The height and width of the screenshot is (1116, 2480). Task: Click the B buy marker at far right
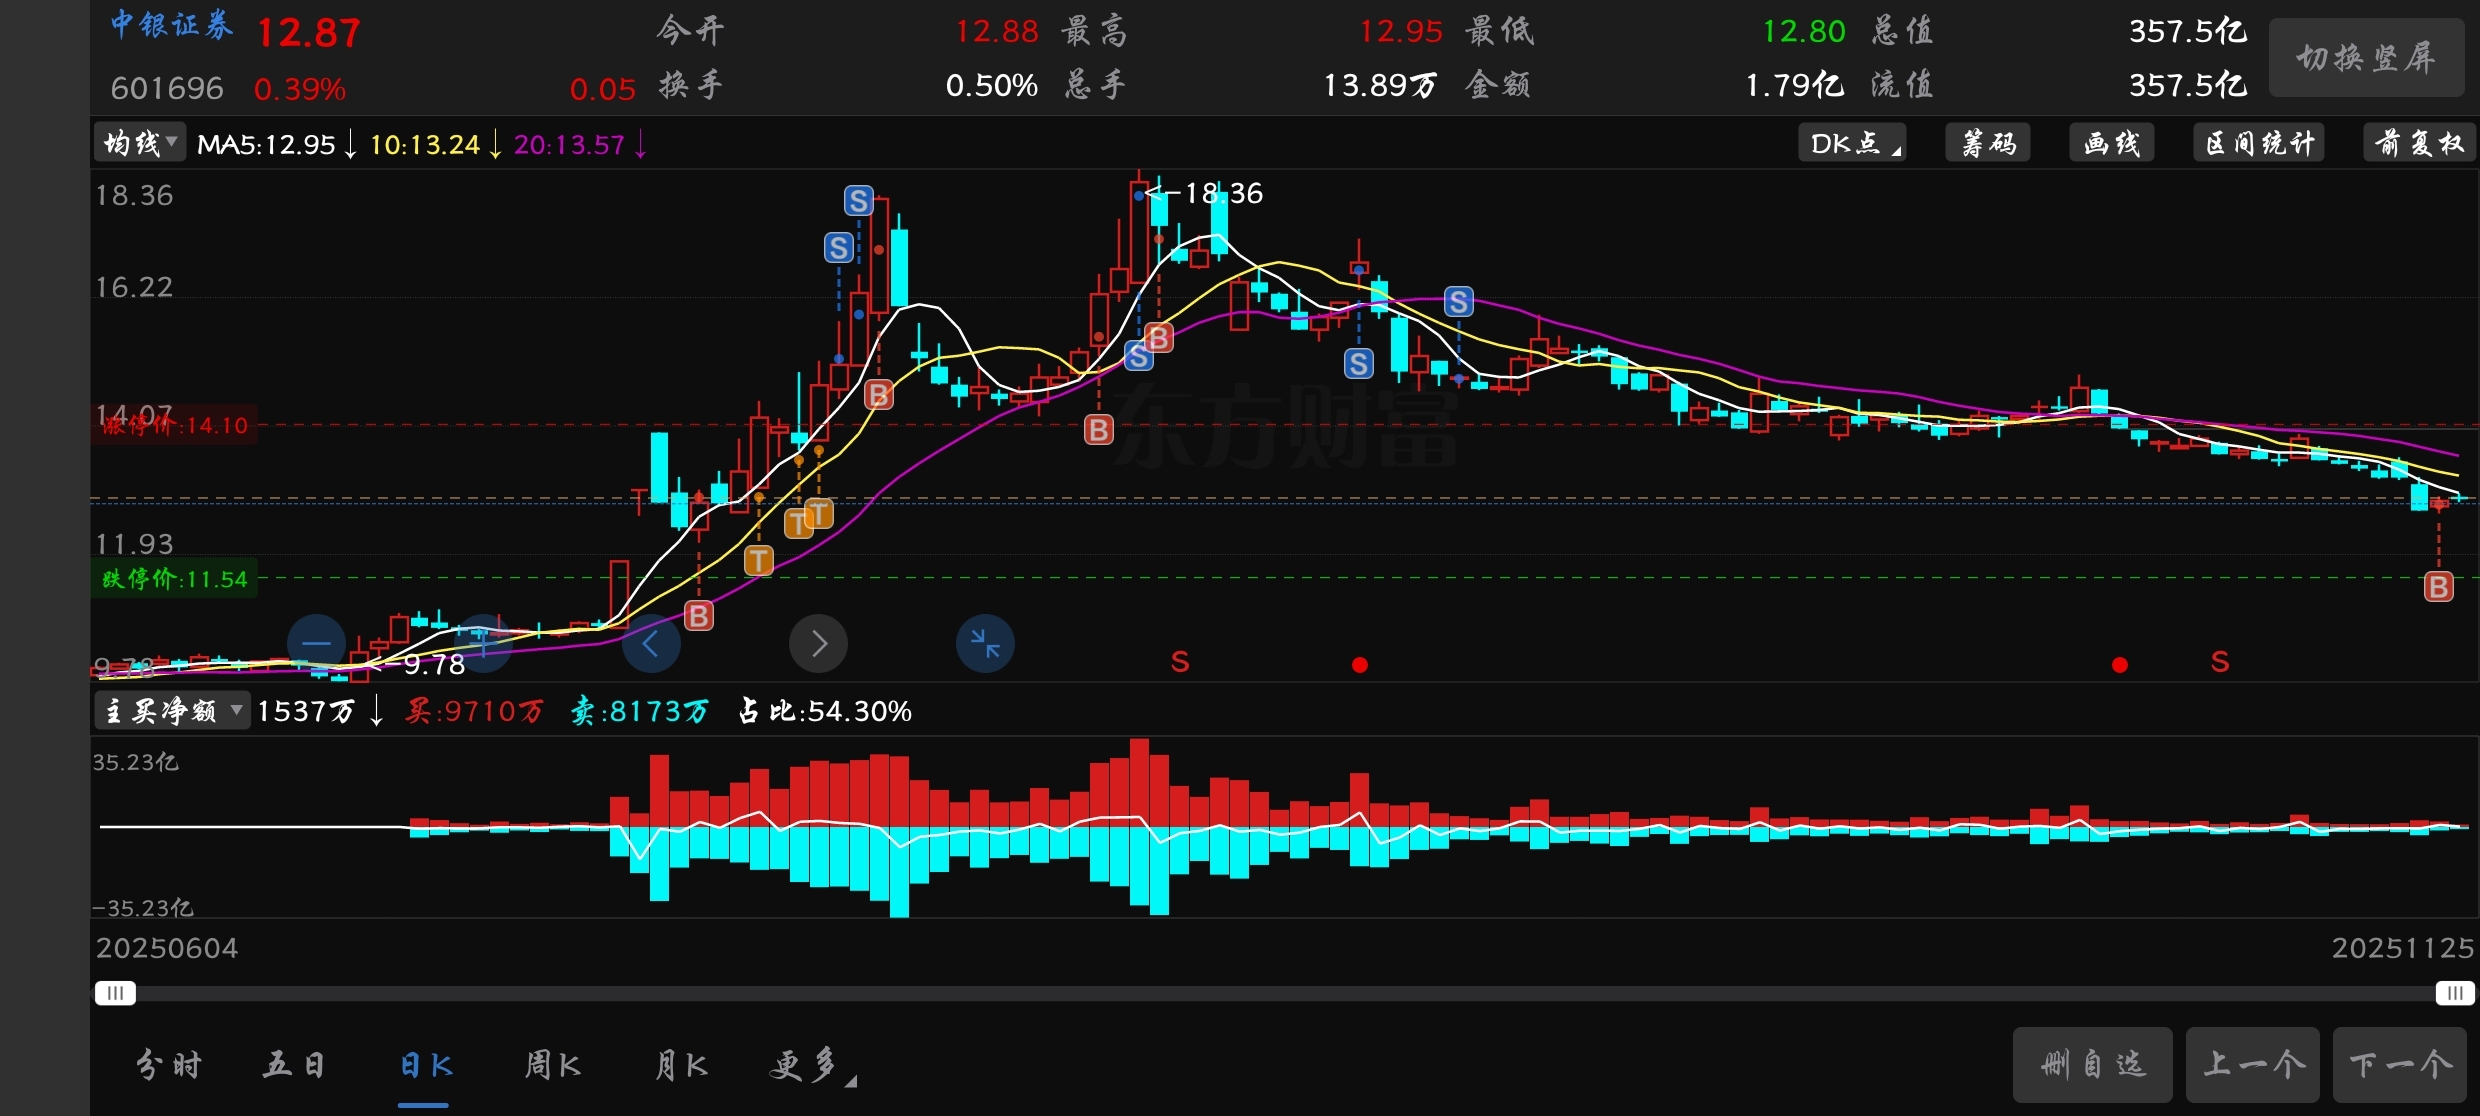pyautogui.click(x=2438, y=587)
